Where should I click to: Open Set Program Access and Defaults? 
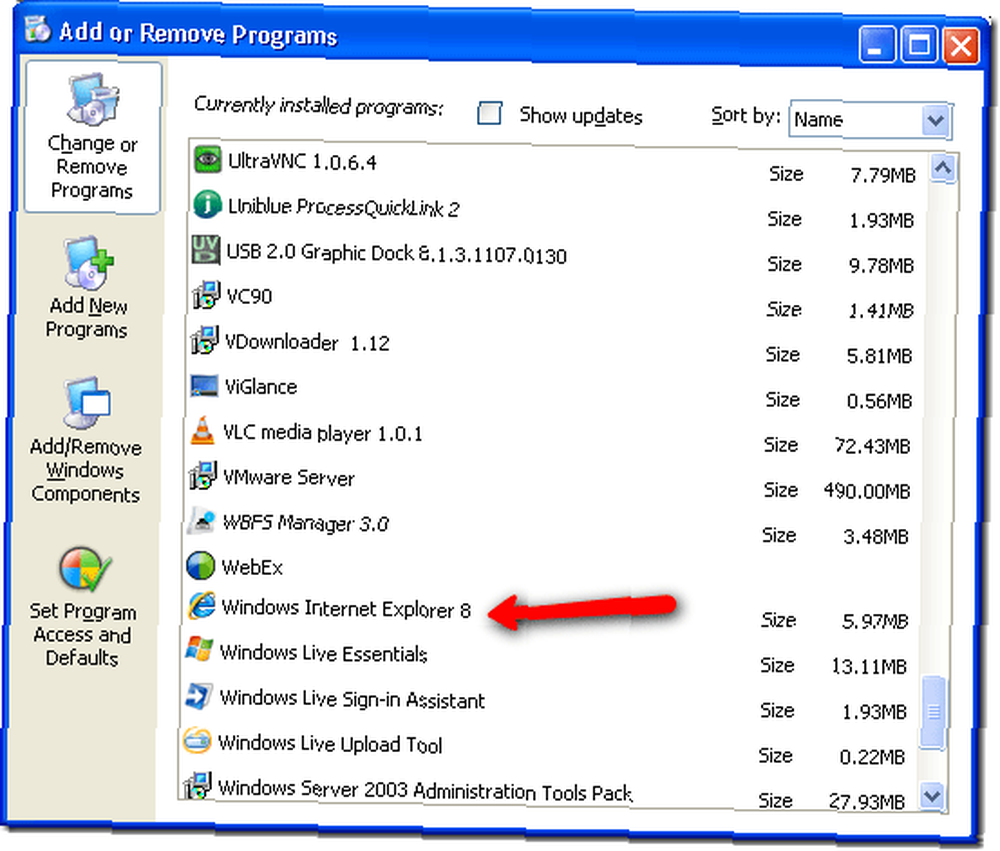tap(82, 607)
